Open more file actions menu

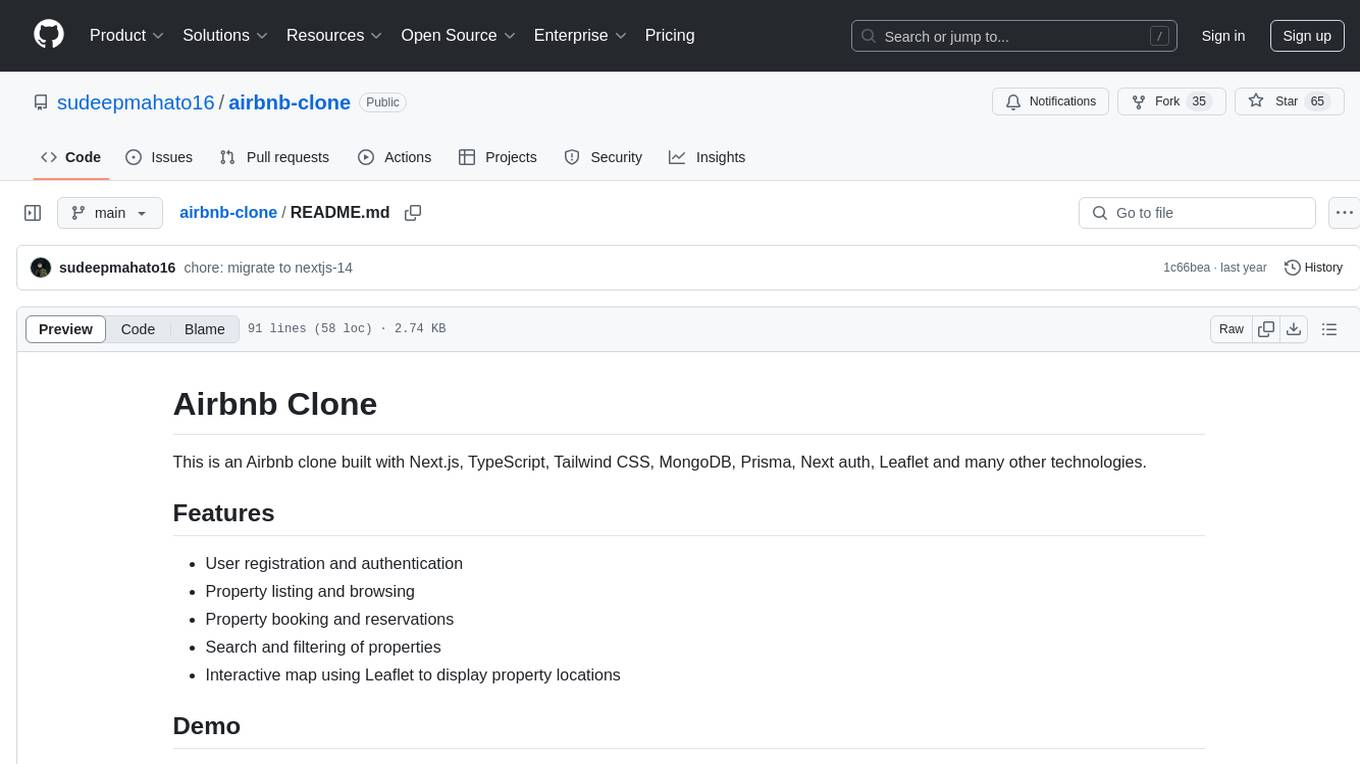pyautogui.click(x=1345, y=213)
